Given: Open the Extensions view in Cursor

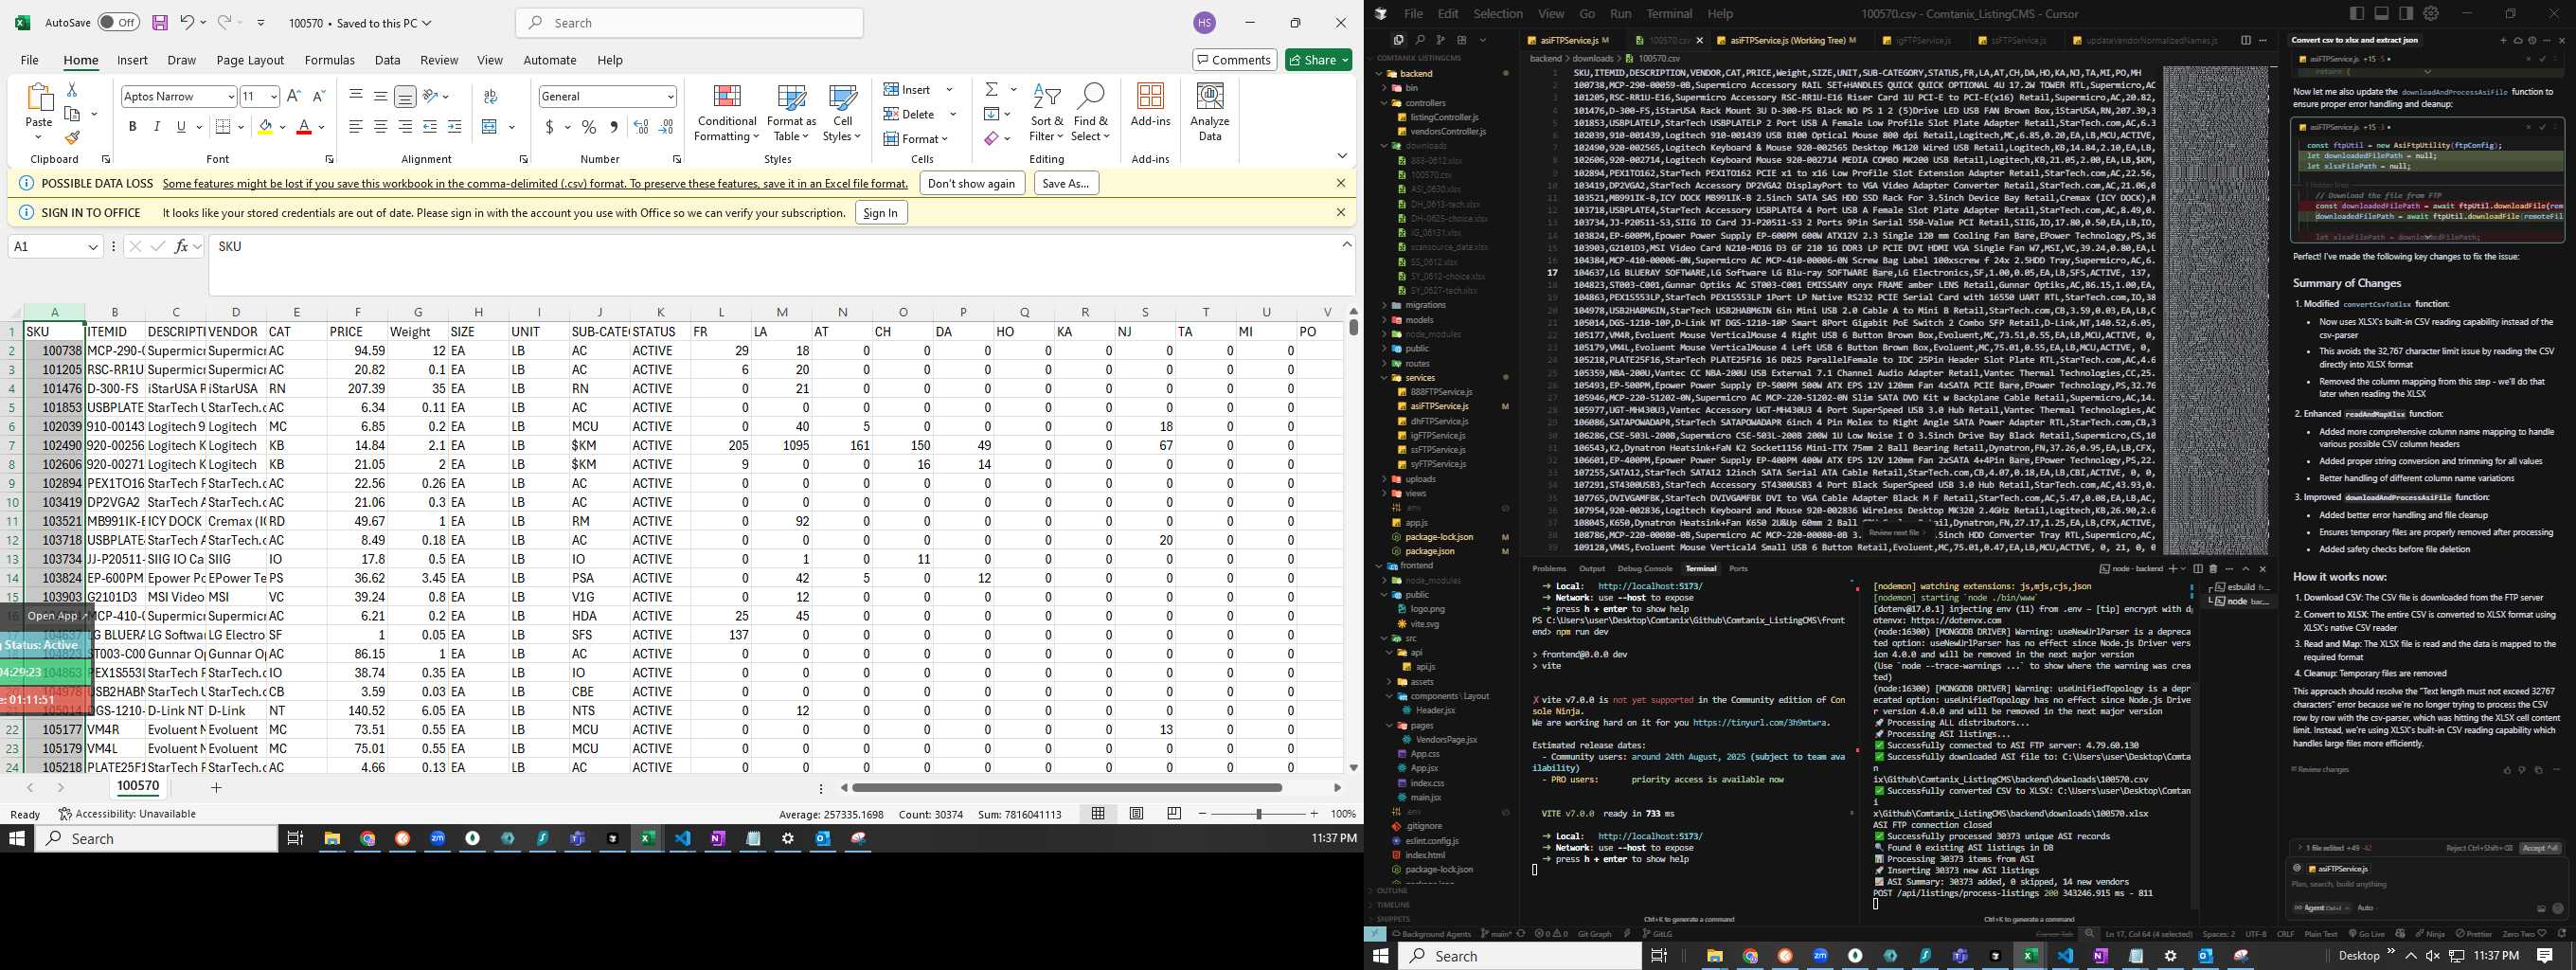Looking at the screenshot, I should [1461, 40].
